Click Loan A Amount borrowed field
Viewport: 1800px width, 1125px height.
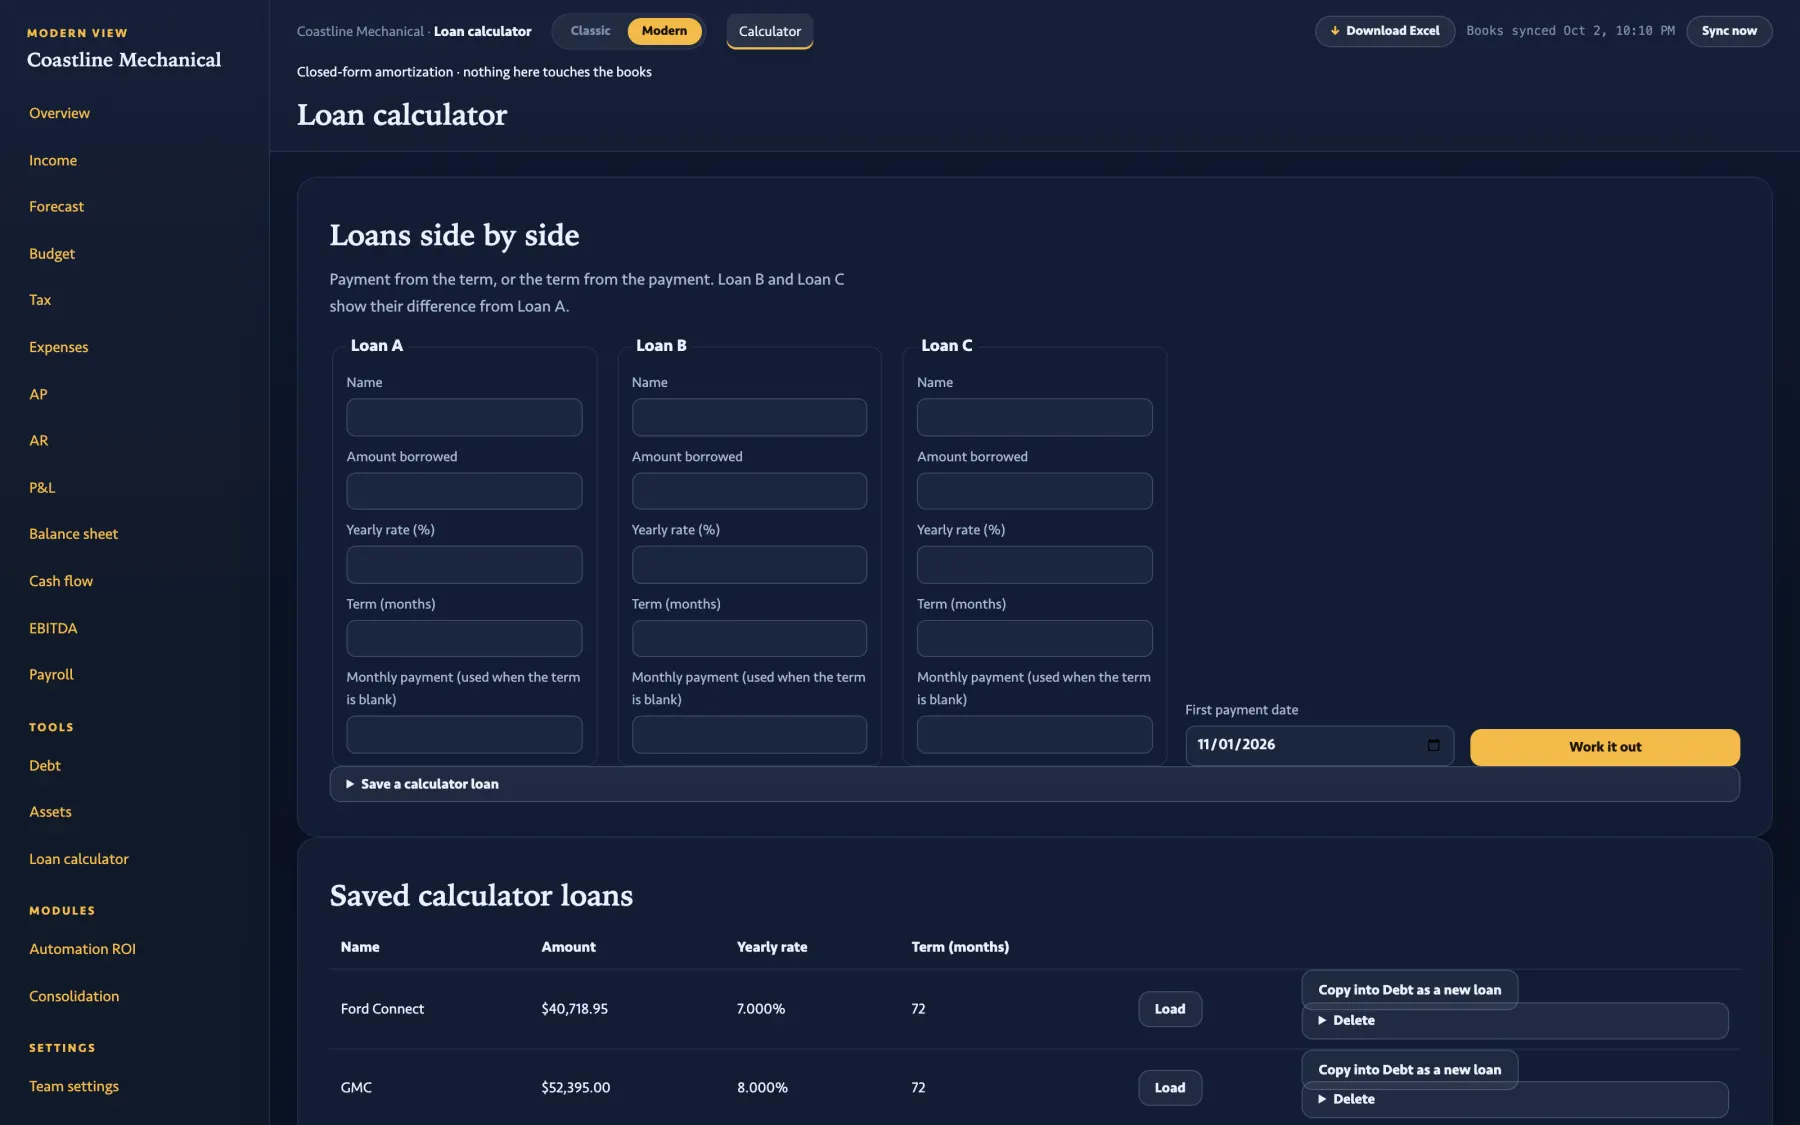coord(464,491)
